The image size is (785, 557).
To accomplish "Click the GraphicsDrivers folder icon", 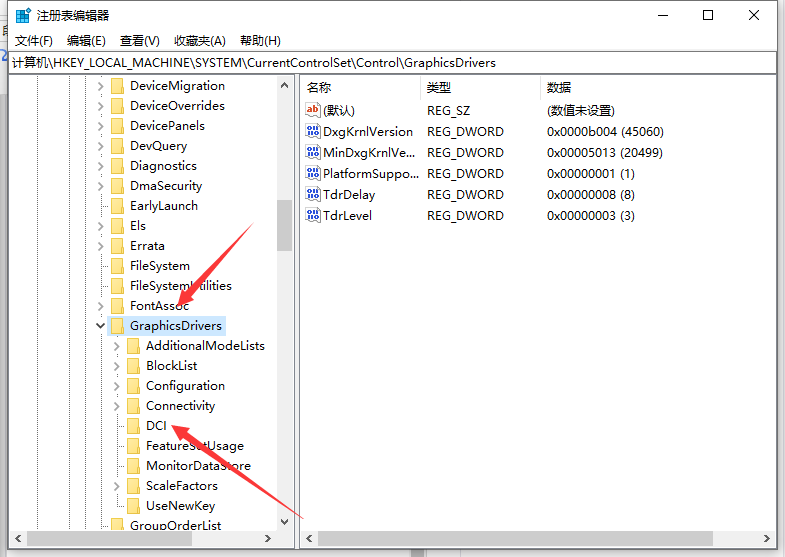I will click(x=117, y=326).
